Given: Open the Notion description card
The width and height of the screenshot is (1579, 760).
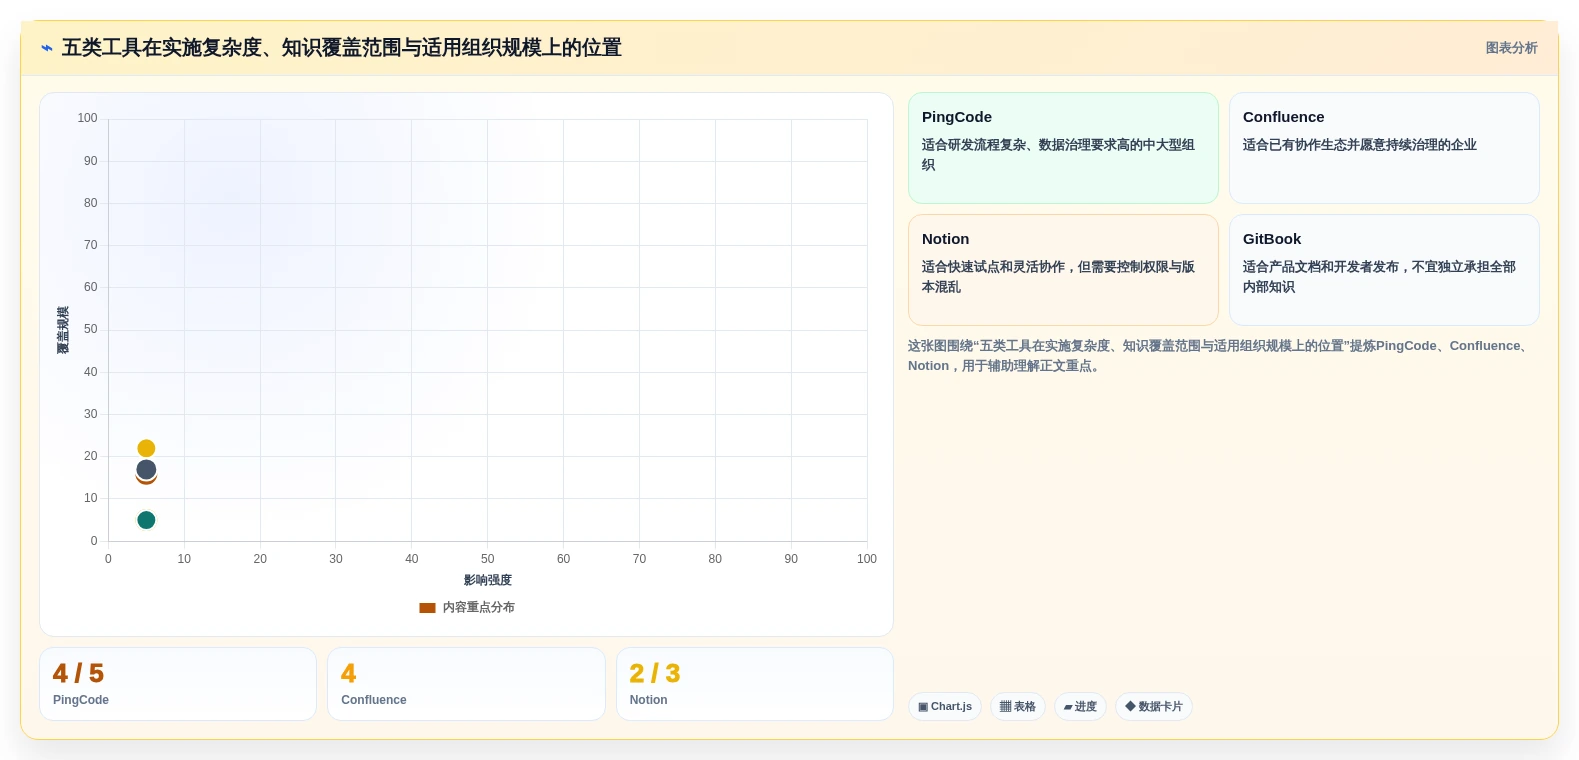Looking at the screenshot, I should (x=1063, y=270).
